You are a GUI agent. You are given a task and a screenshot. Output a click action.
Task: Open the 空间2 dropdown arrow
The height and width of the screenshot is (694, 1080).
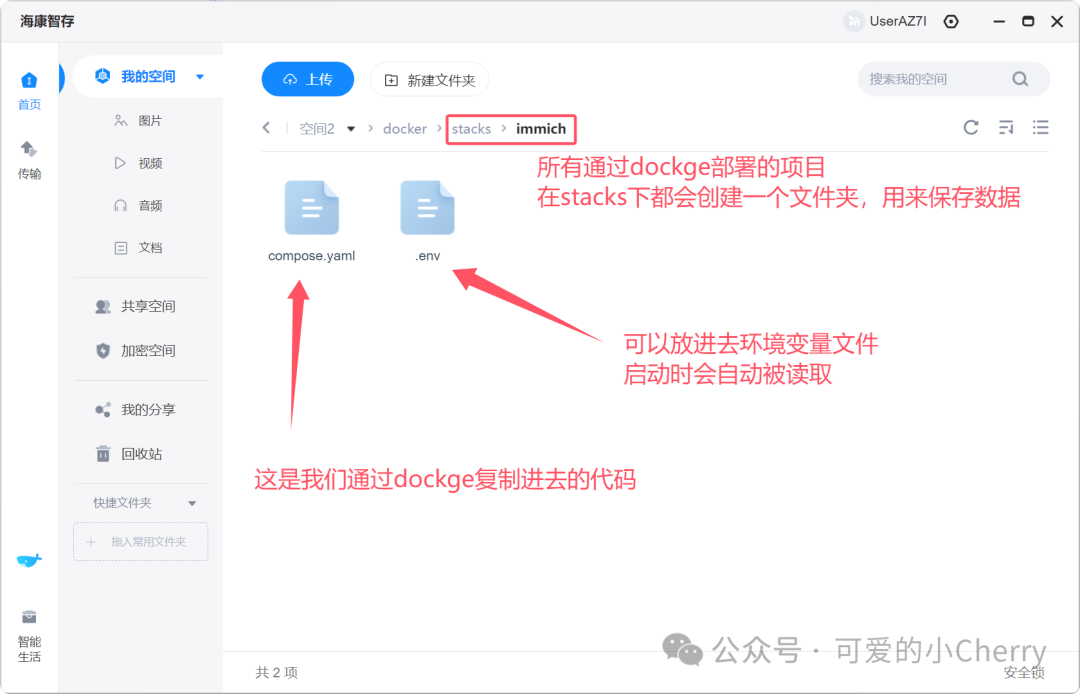coord(351,129)
